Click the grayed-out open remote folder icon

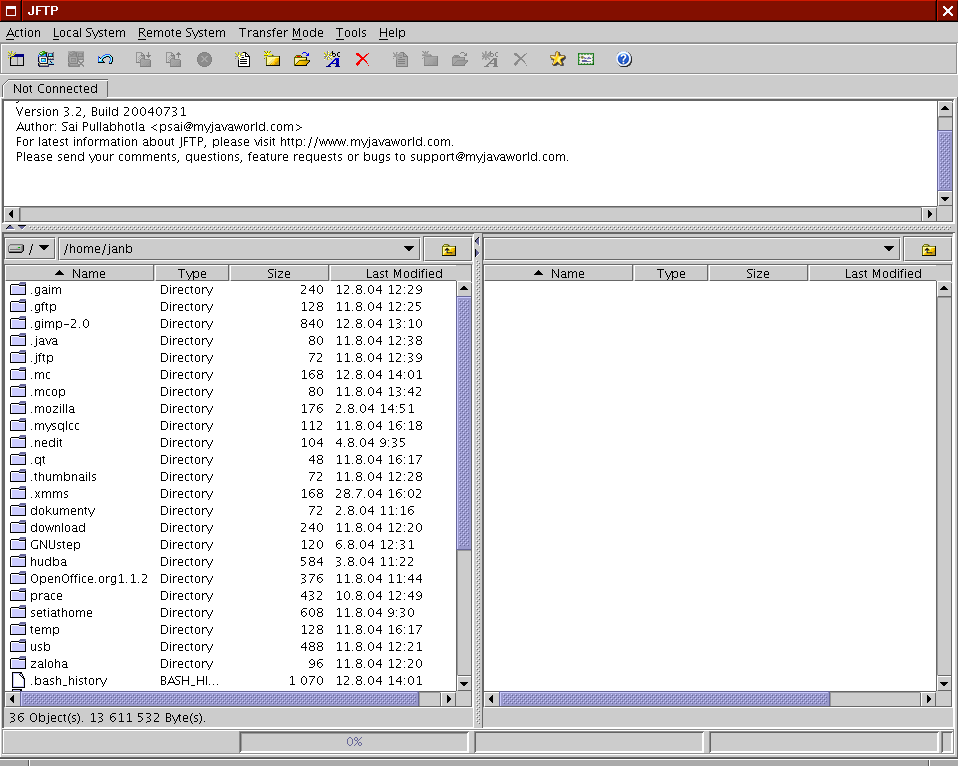point(460,59)
